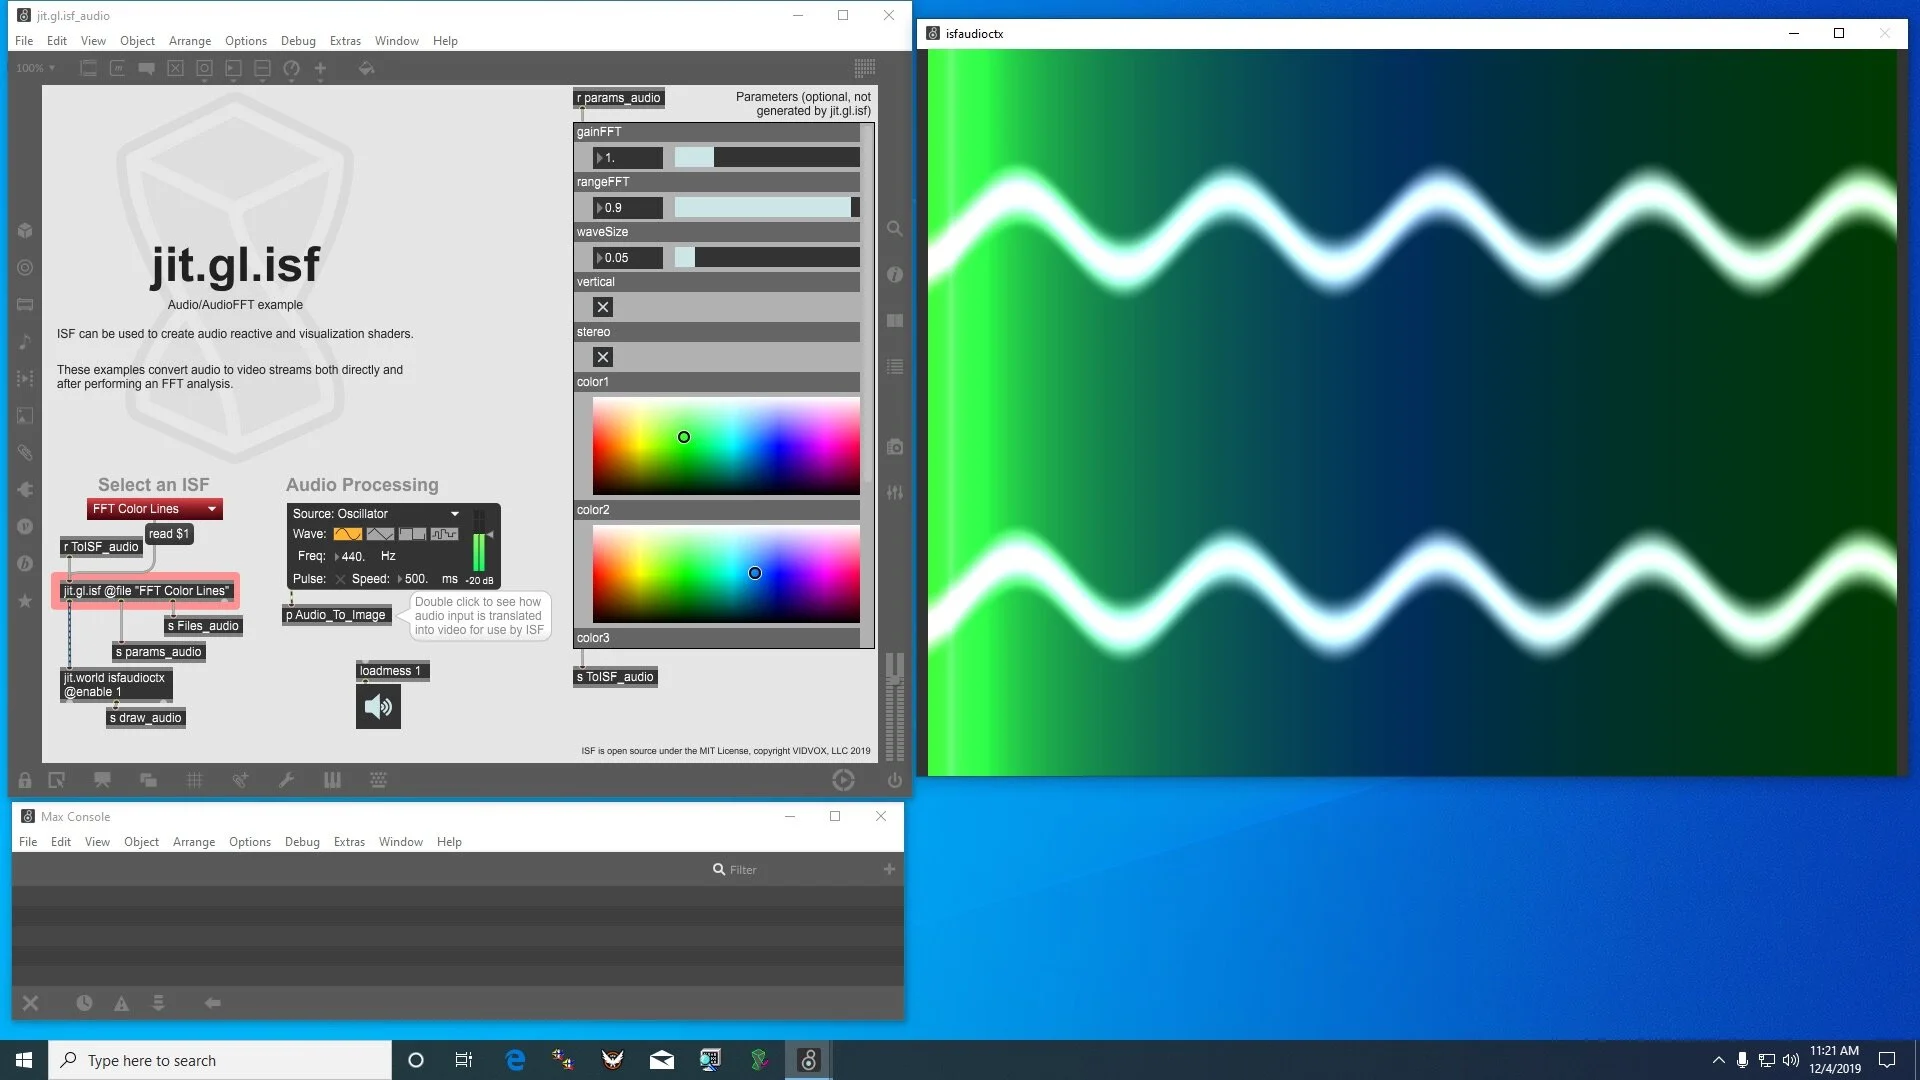The height and width of the screenshot is (1080, 1920).
Task: Add a new object box from toolbar
Action: pos(88,69)
